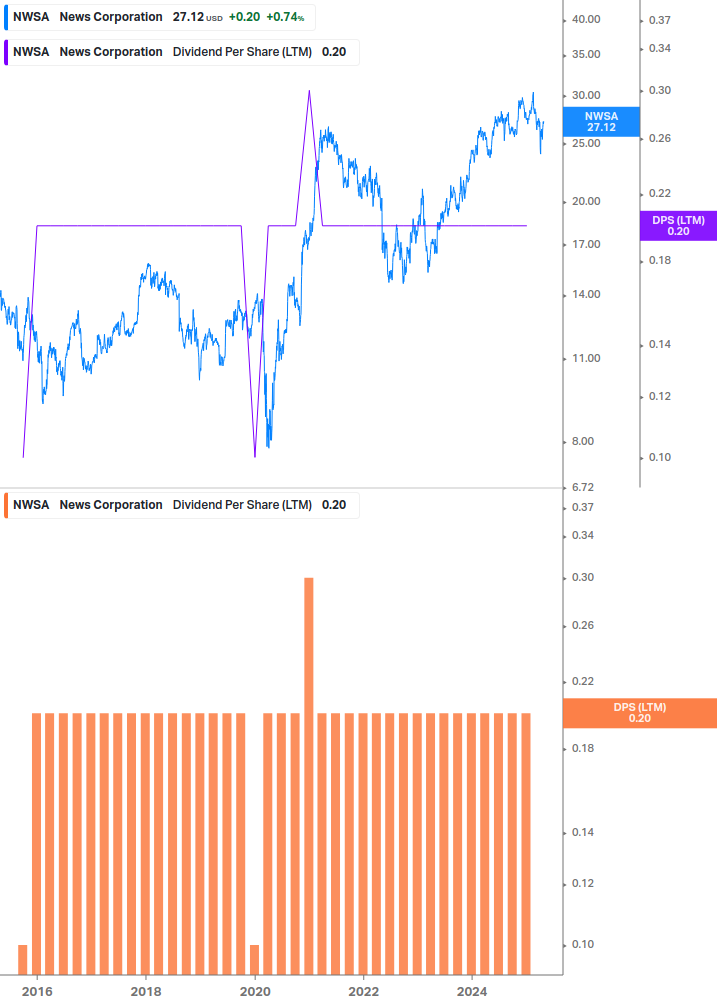Viewport: 717px width, 1005px height.
Task: Click the 25.00 price axis label
Action: pyautogui.click(x=586, y=143)
